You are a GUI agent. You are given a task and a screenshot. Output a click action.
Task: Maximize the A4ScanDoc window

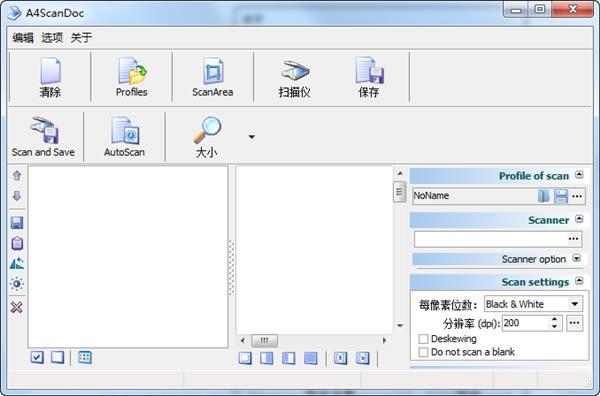(540, 10)
